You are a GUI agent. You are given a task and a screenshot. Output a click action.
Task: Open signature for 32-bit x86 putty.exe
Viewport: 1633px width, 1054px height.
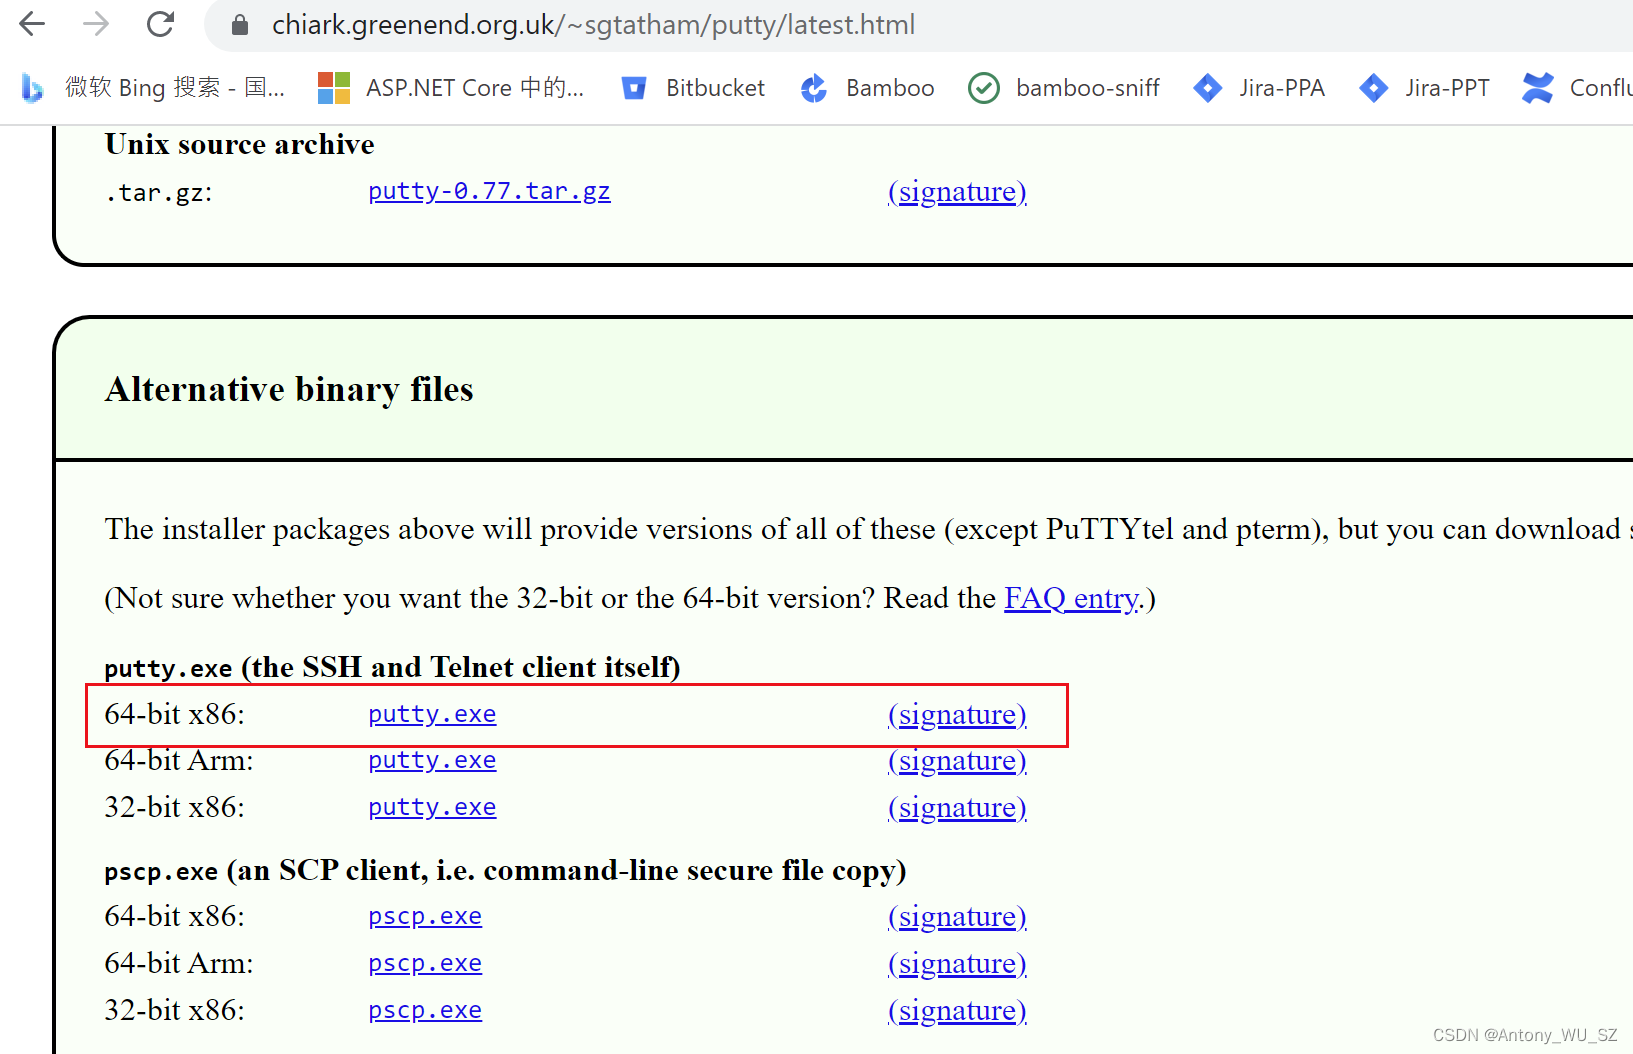(x=957, y=807)
